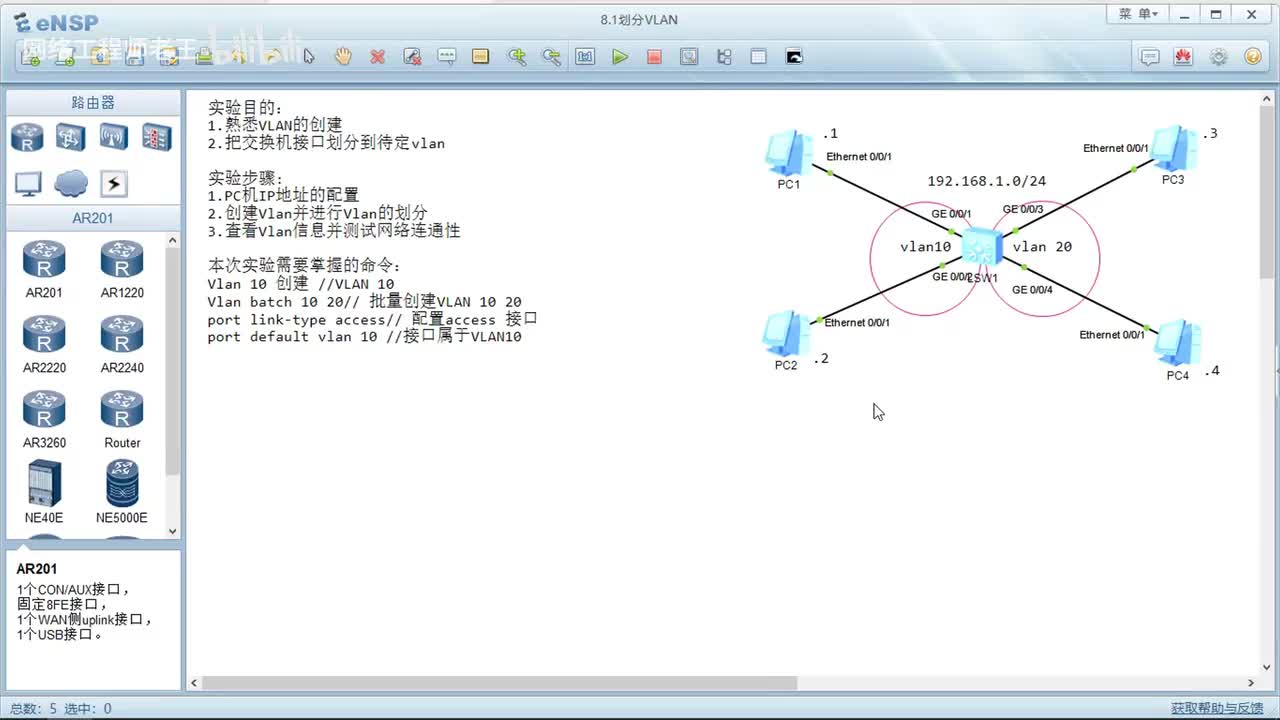1280x720 pixels.
Task: Open the 获取帮助与反馈 link
Action: (x=1217, y=709)
